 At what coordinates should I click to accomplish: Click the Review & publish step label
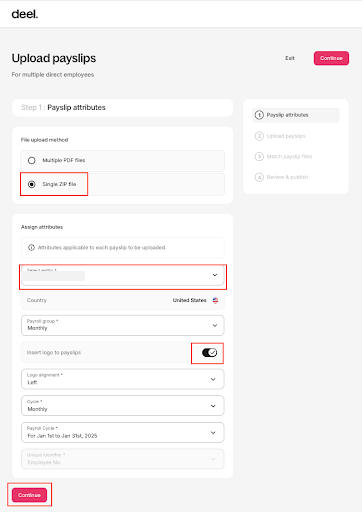(287, 177)
